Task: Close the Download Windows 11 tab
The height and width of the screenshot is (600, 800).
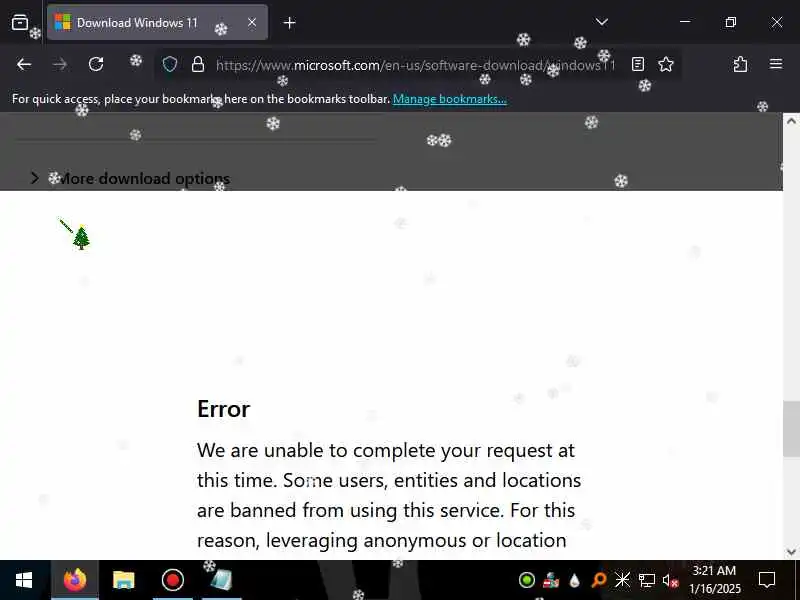Action: coord(252,22)
